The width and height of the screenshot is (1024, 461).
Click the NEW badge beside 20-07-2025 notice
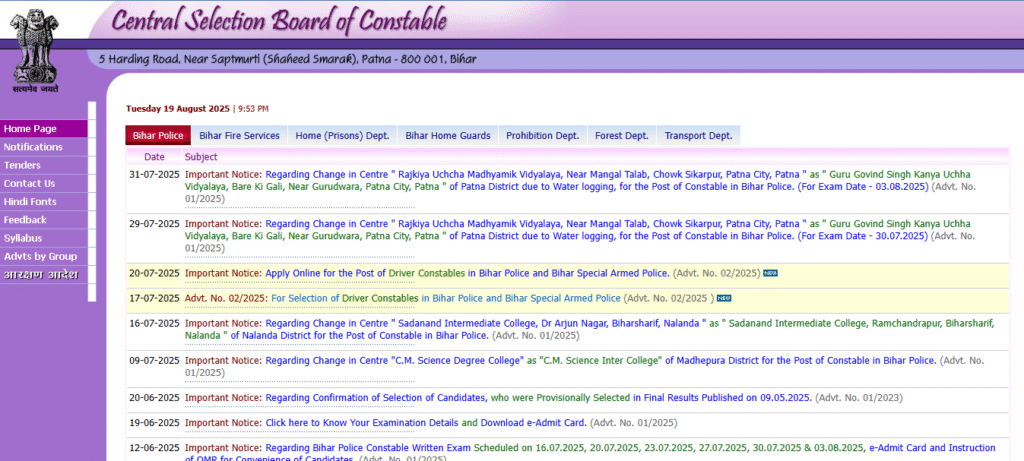point(770,273)
